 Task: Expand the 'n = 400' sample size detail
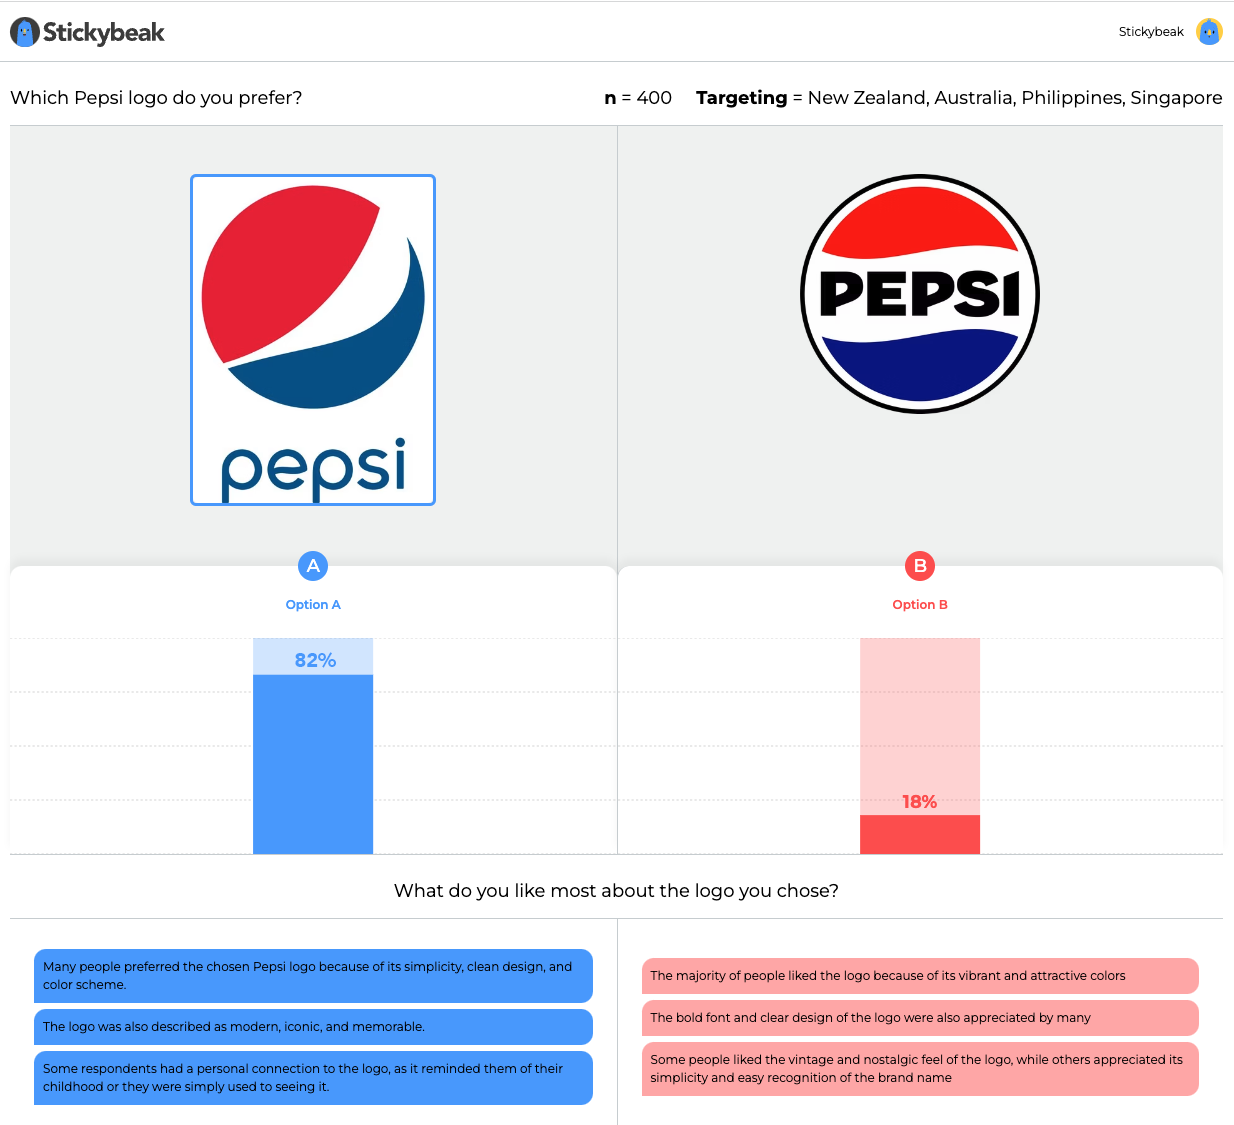tap(636, 98)
